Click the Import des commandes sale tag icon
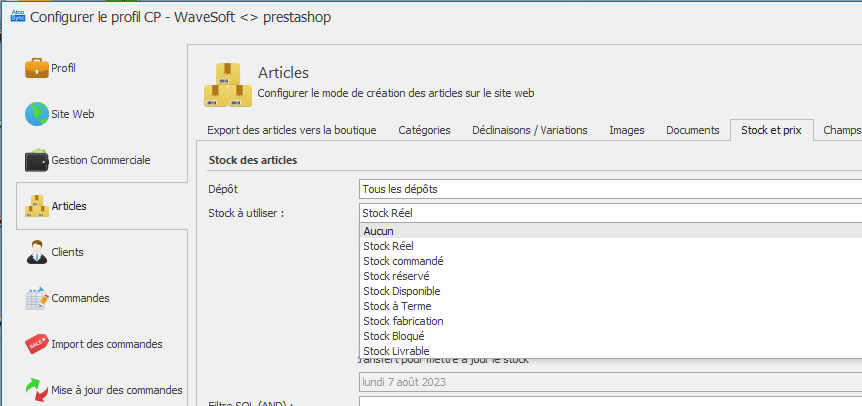The width and height of the screenshot is (862, 406). click(37, 344)
